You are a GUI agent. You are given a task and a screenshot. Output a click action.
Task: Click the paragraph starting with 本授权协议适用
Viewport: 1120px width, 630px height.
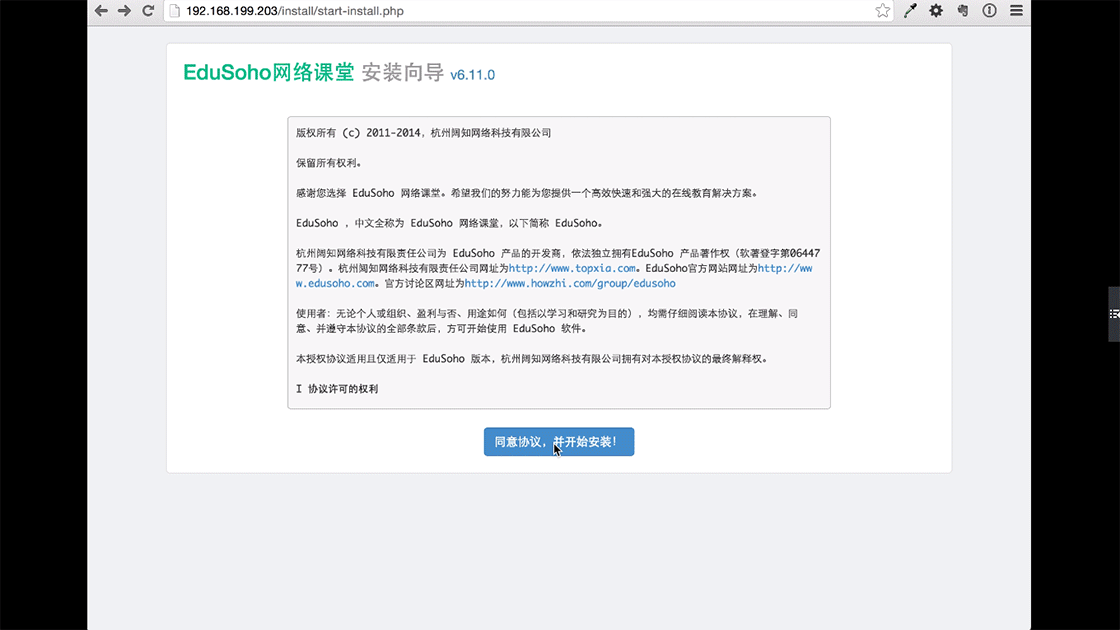(x=532, y=359)
